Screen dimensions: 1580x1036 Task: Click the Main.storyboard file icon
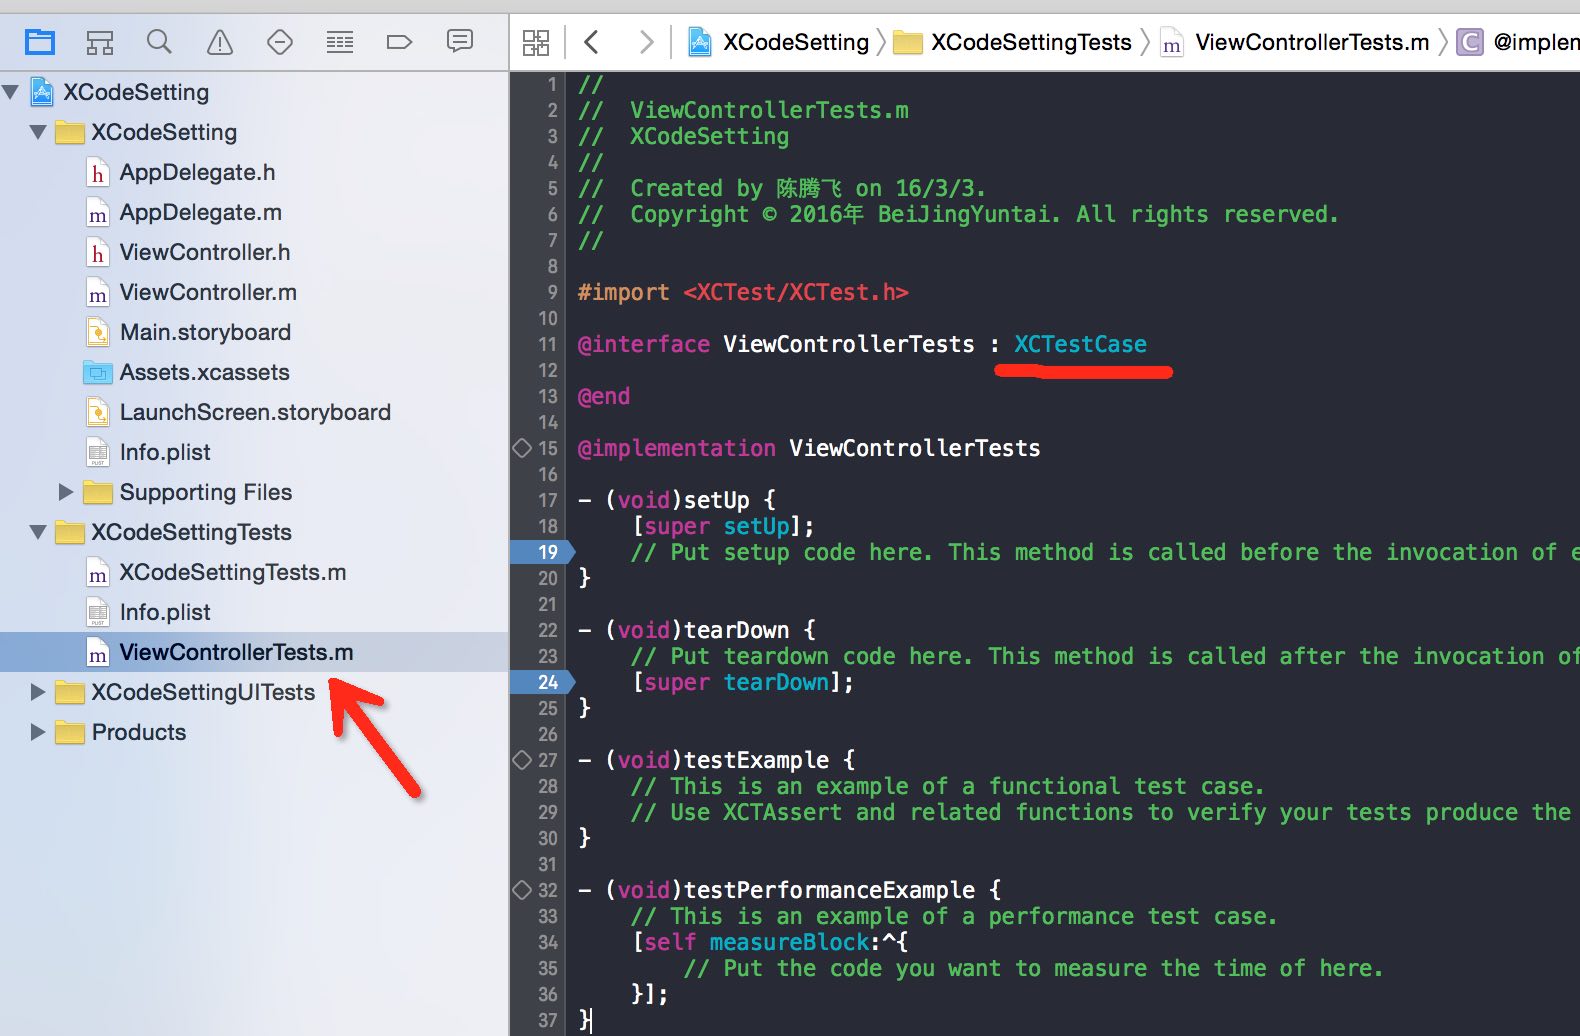coord(97,333)
